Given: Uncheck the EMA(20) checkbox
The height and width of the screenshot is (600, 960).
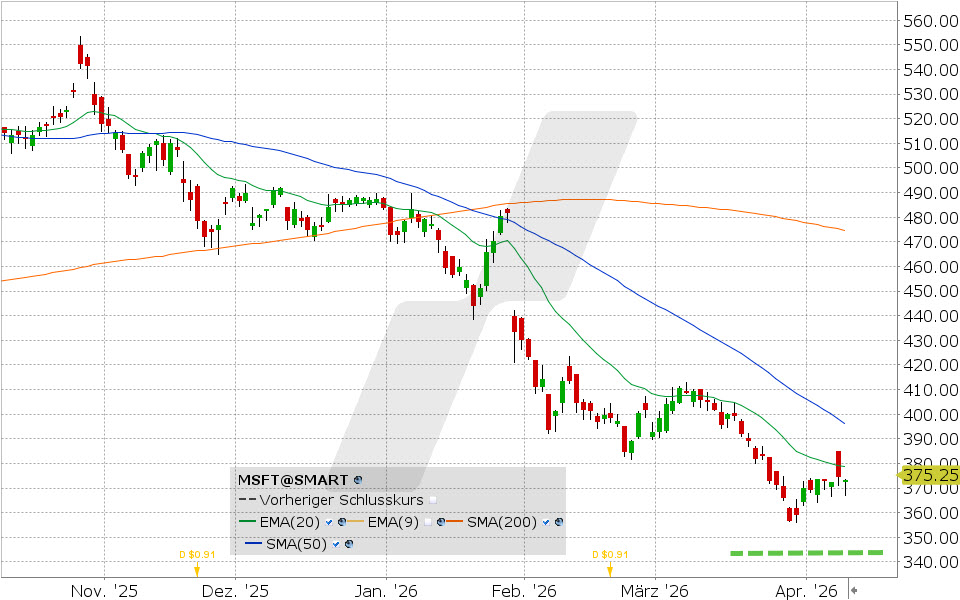Looking at the screenshot, I should coord(328,522).
